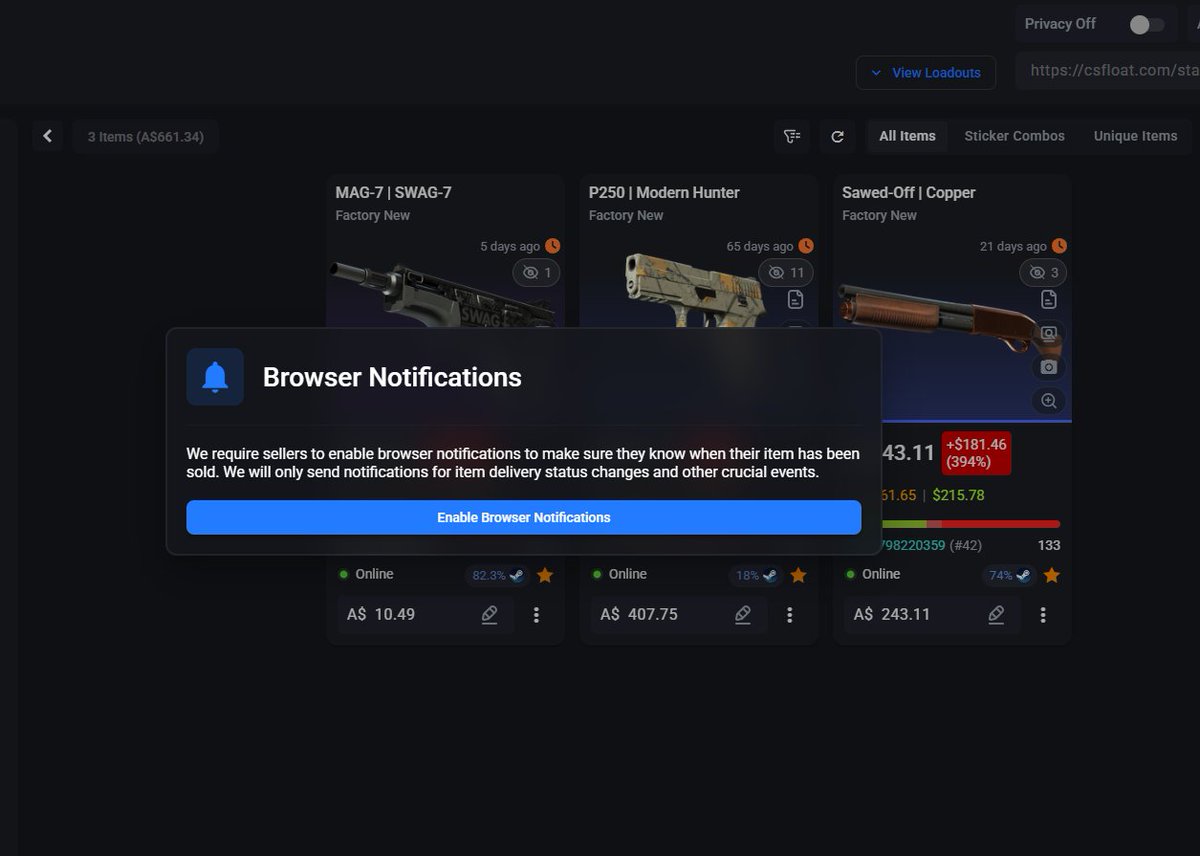Screen dimensions: 1200x856
Task: Click the clock icon on MAG-7 card
Action: [553, 246]
